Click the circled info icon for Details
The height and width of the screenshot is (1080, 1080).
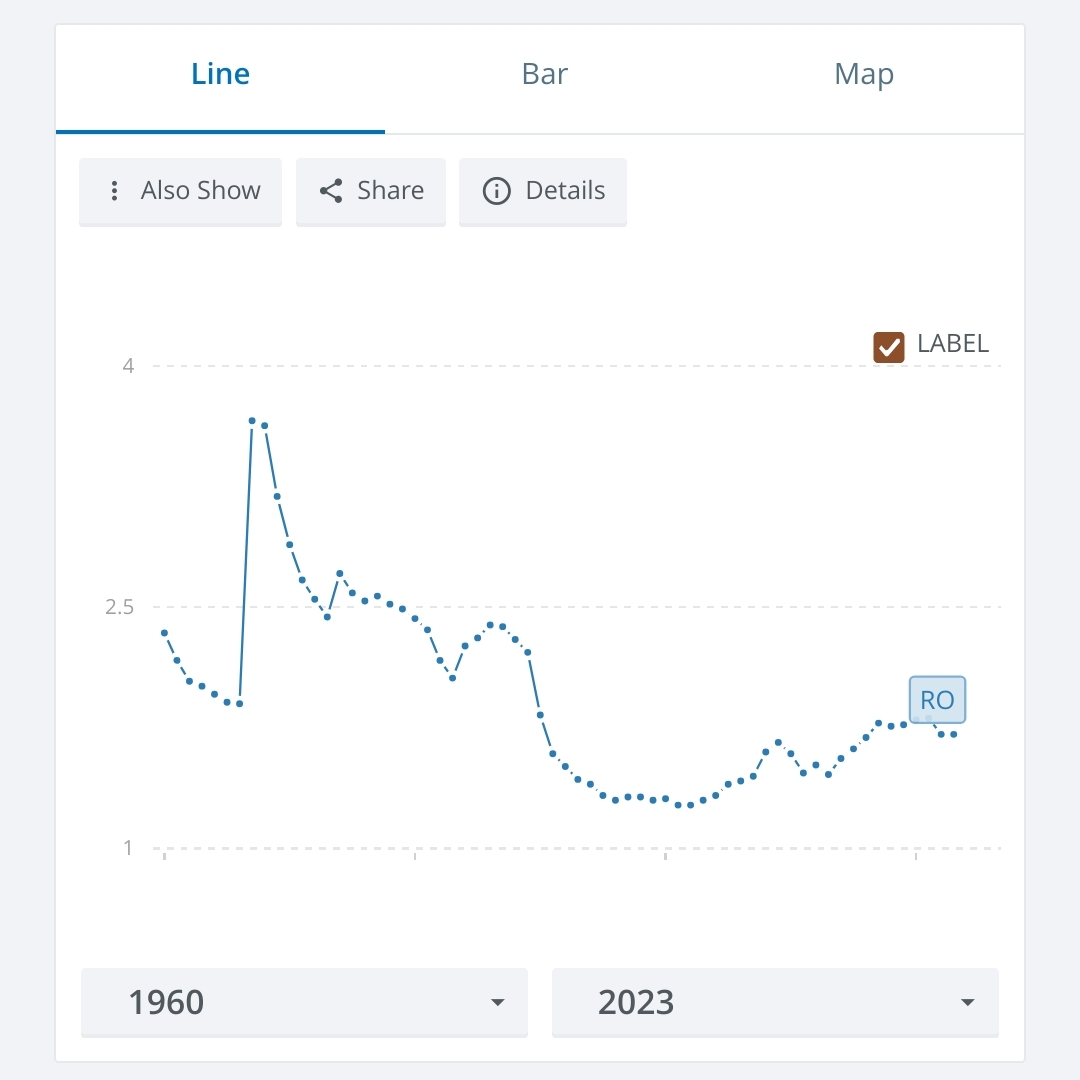(x=496, y=191)
